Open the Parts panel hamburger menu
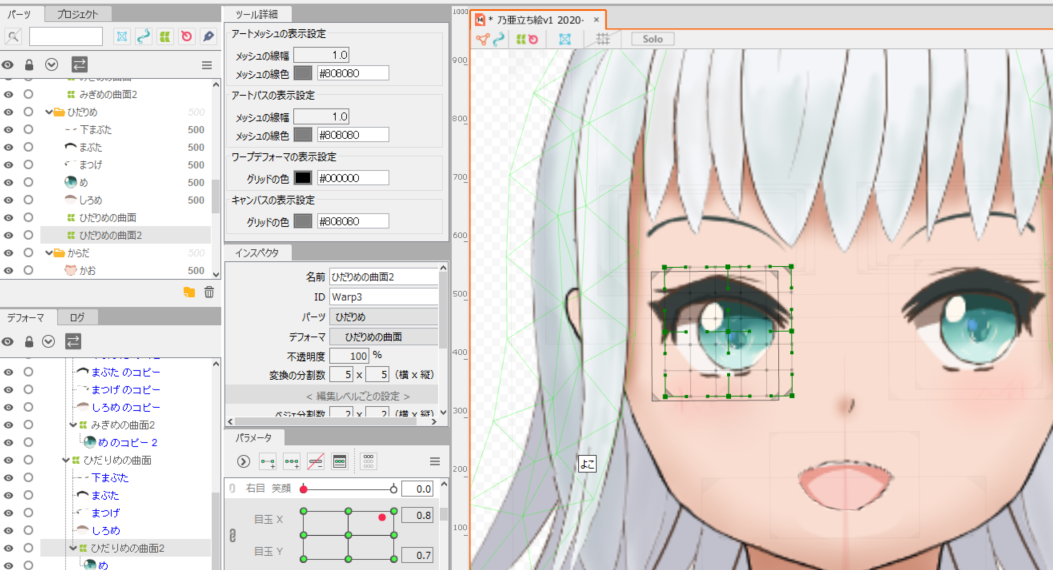1053x570 pixels. [207, 65]
